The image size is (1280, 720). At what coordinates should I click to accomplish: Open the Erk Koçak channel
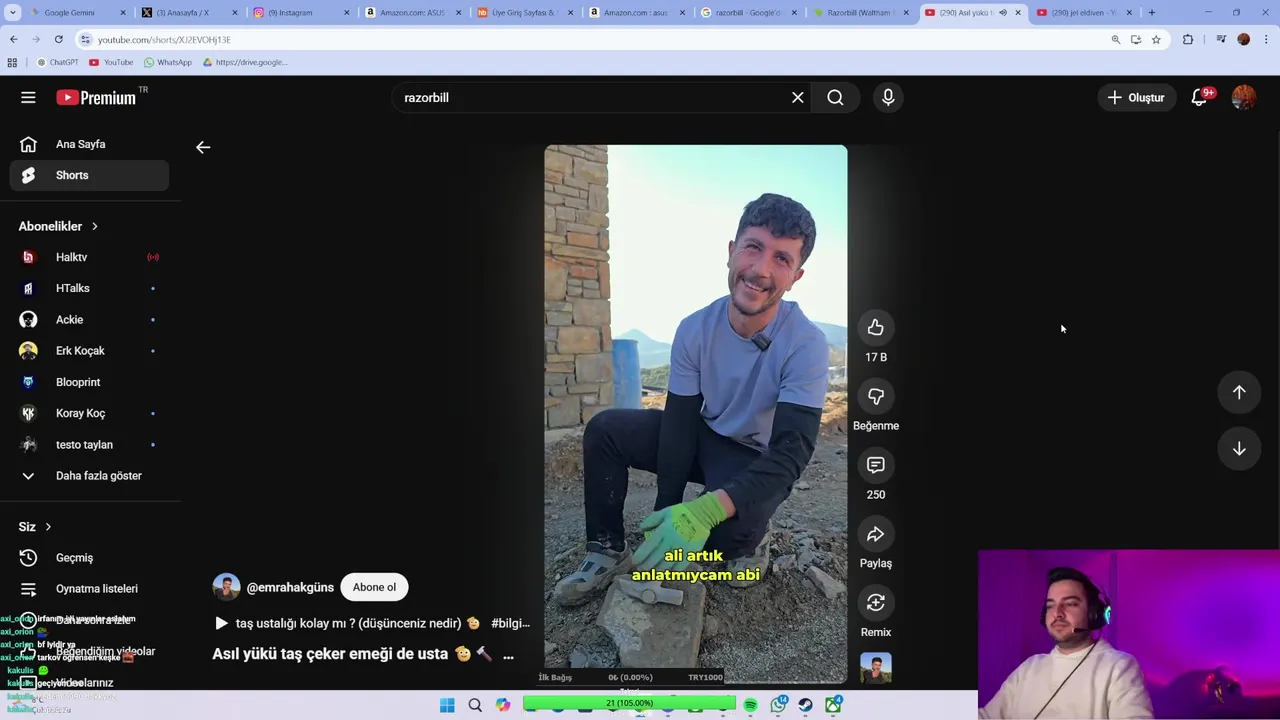89,351
